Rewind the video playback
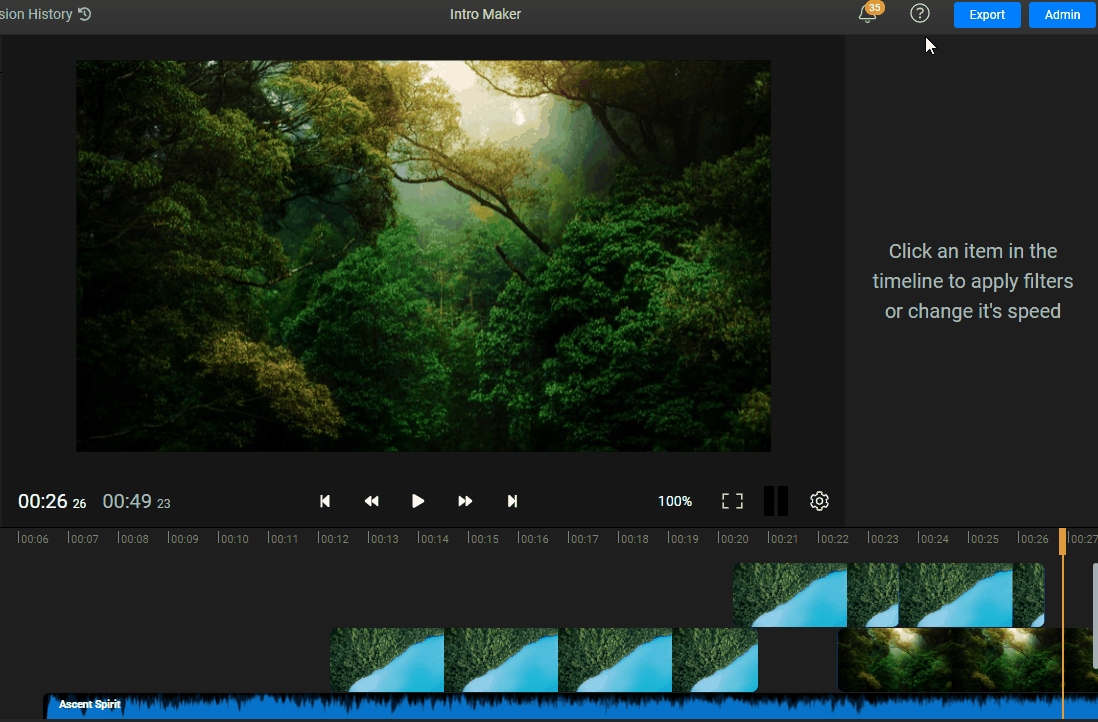1098x722 pixels. [371, 501]
